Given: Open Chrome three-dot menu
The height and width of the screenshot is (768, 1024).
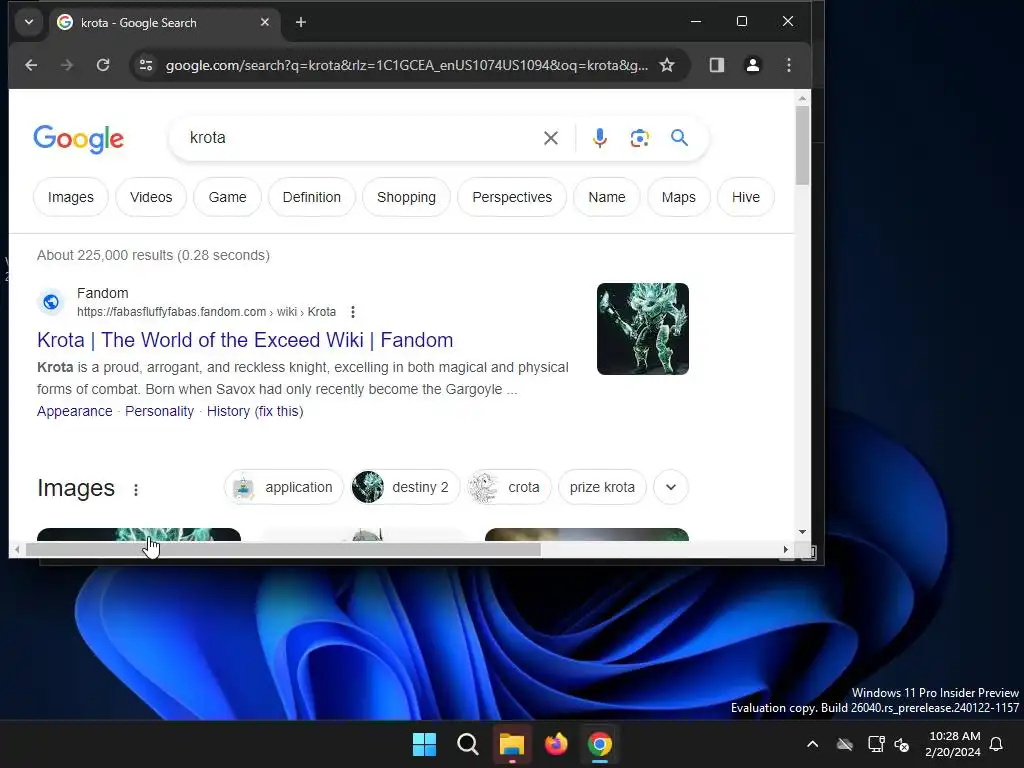Looking at the screenshot, I should [x=789, y=65].
